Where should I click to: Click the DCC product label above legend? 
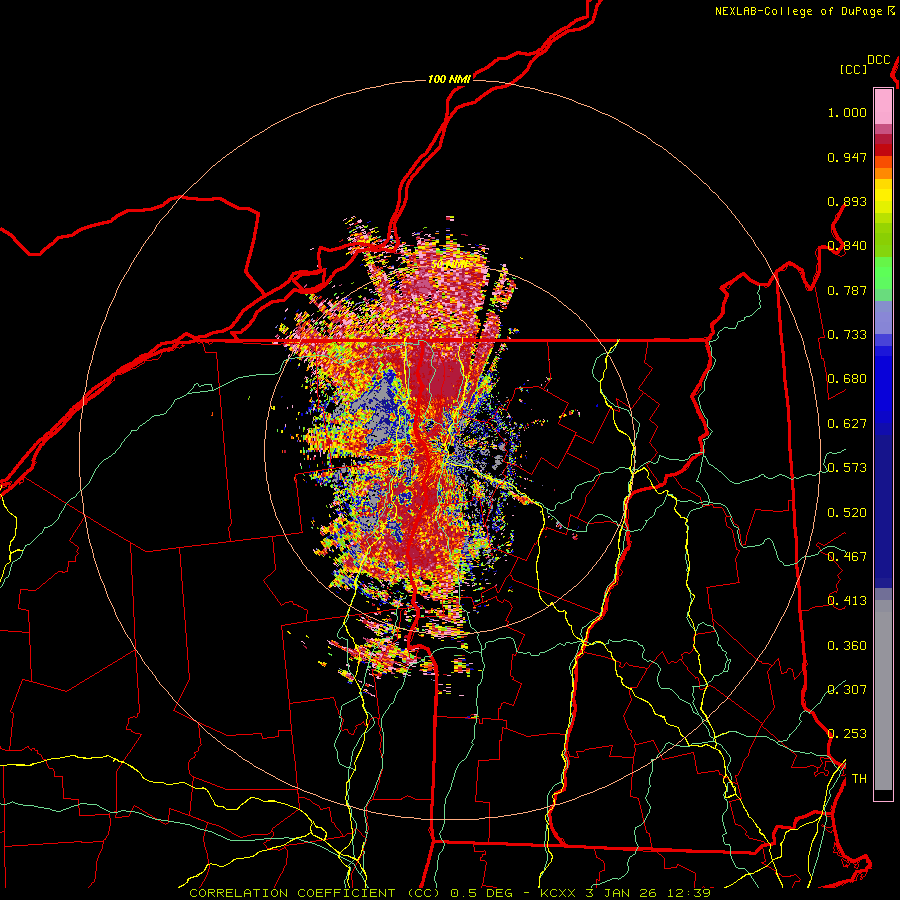[x=879, y=60]
